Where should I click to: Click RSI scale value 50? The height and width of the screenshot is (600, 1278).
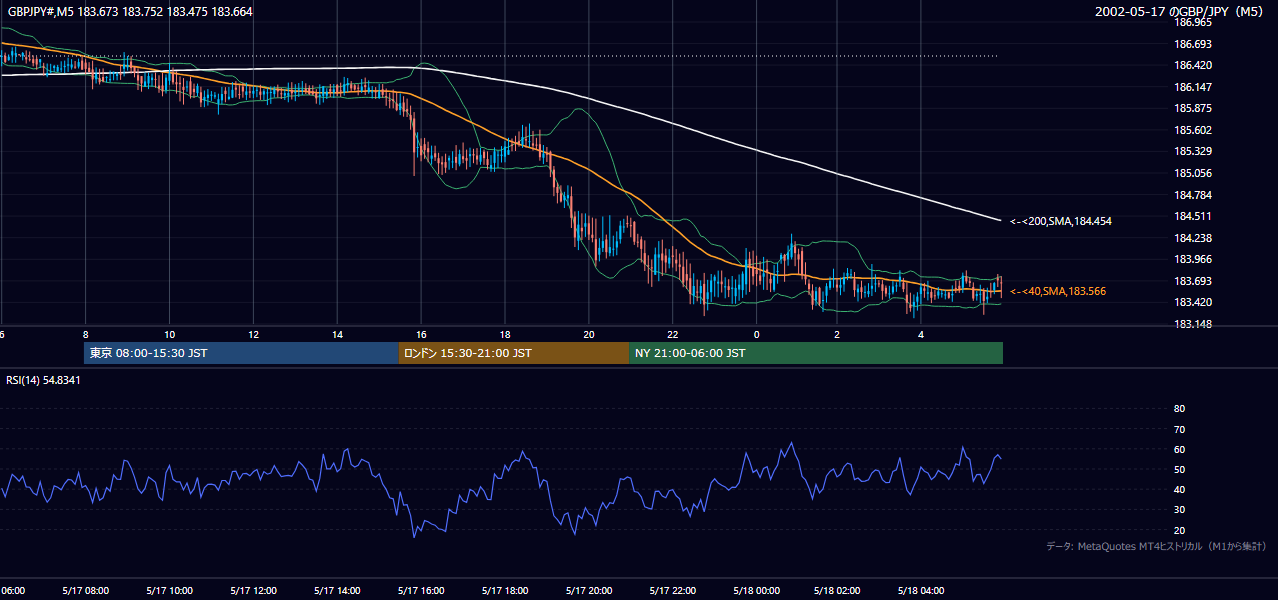point(1179,469)
